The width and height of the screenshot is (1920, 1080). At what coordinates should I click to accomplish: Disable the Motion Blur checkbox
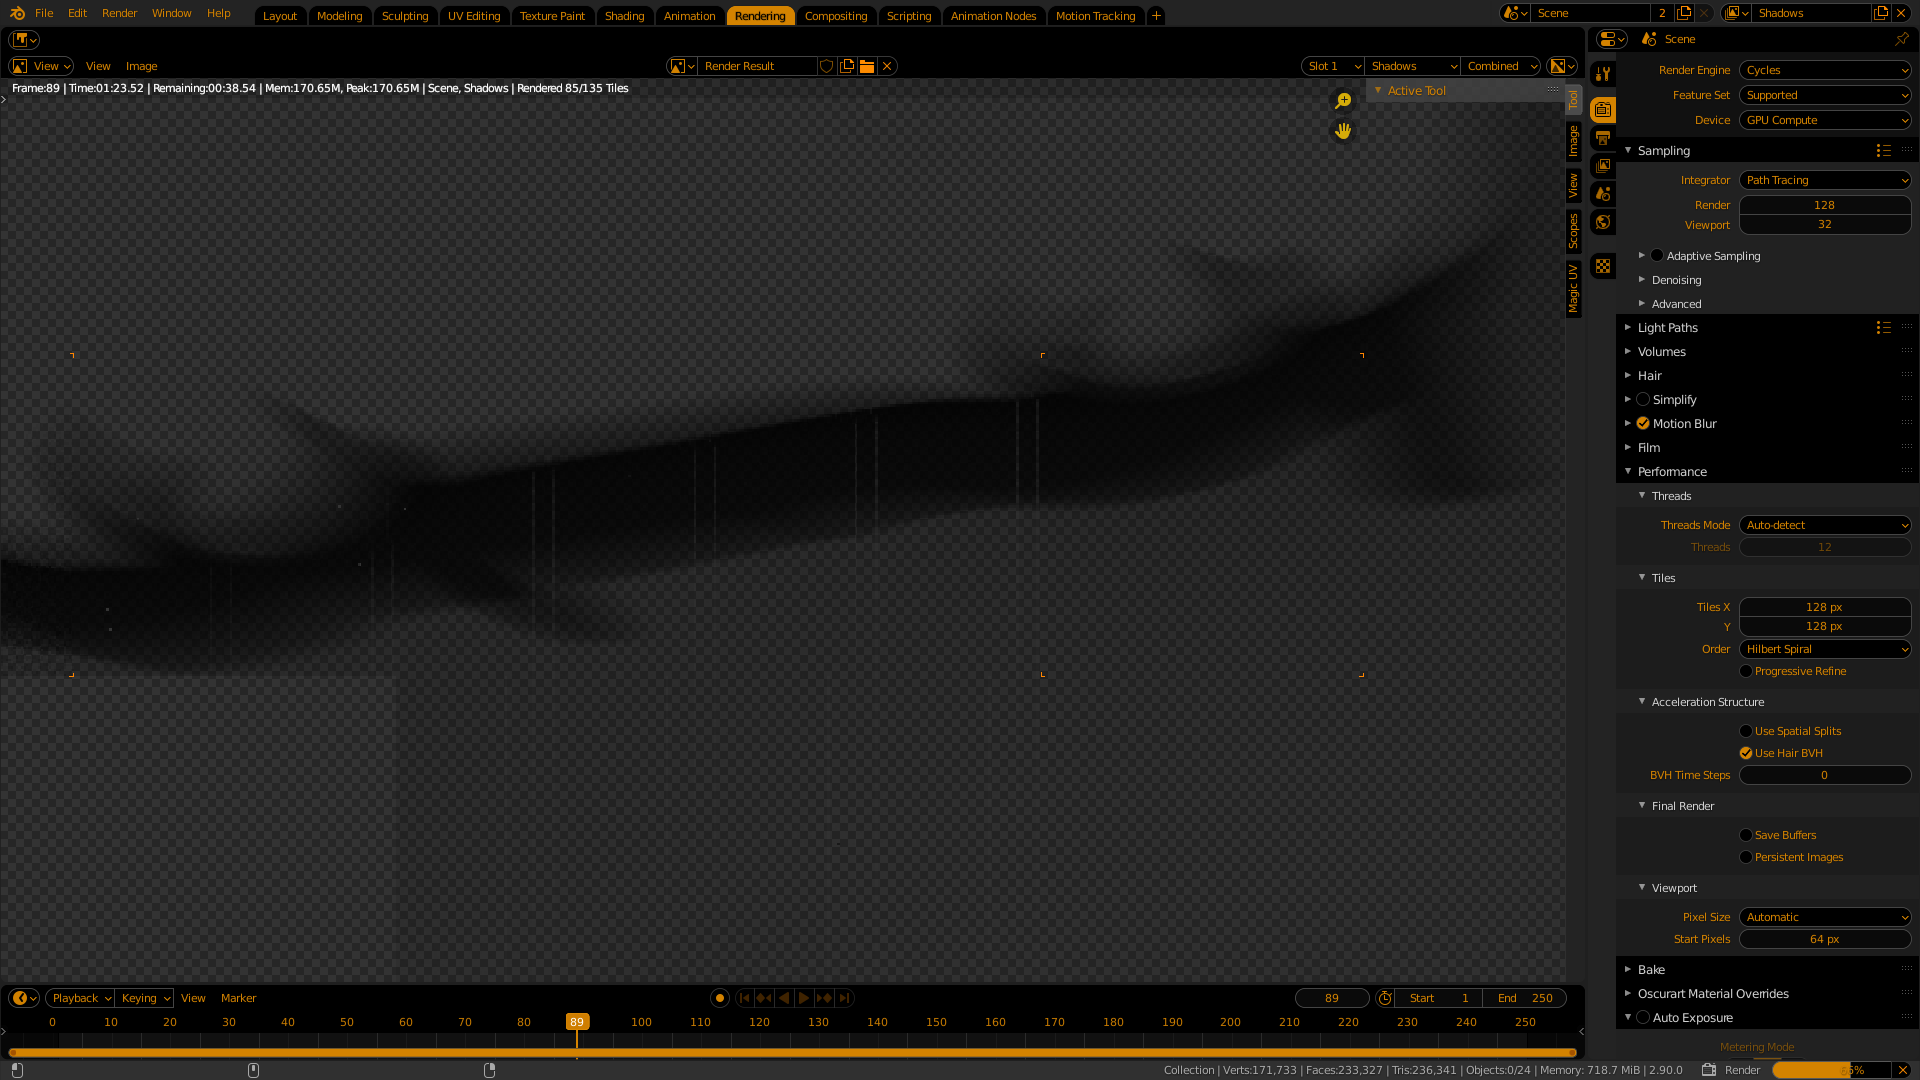(x=1643, y=424)
